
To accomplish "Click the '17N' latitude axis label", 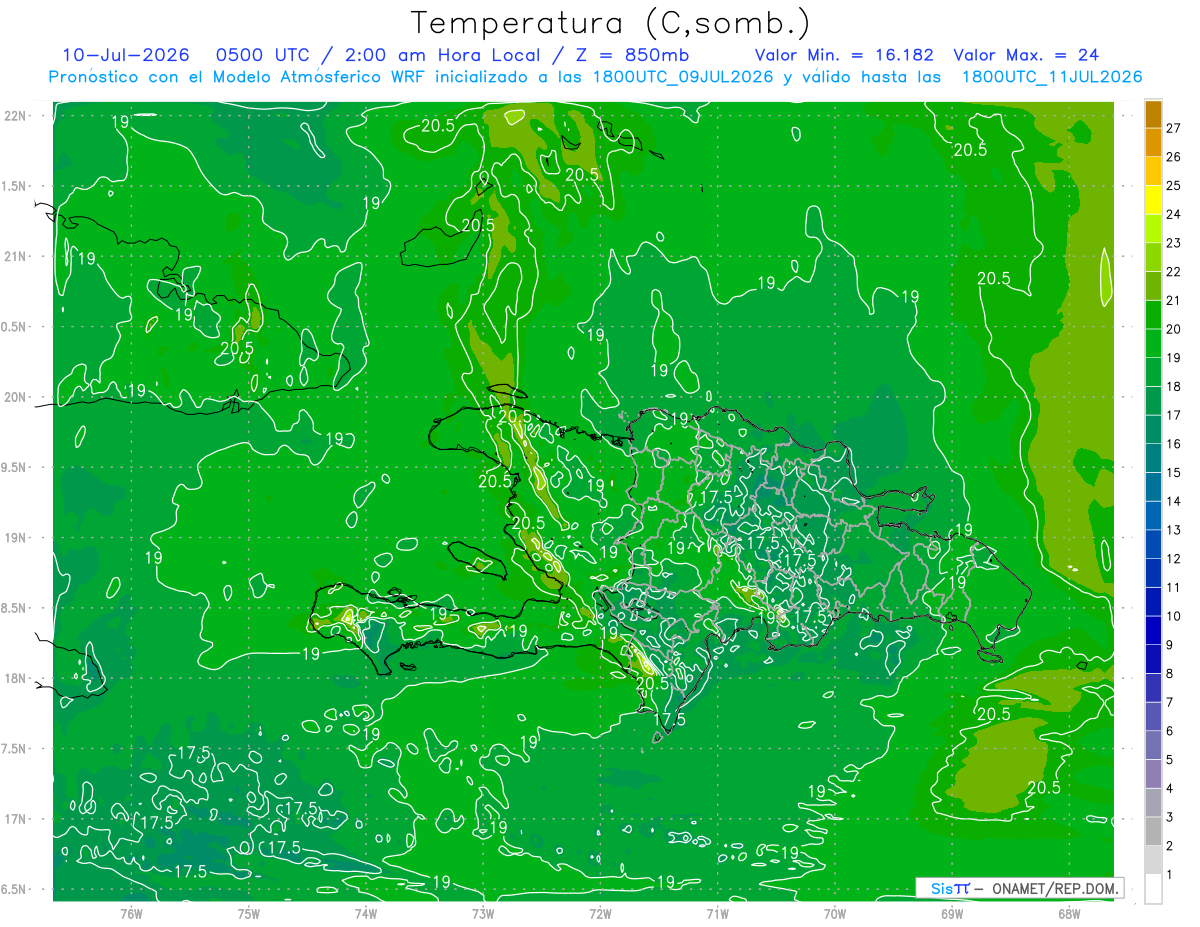I will pos(17,819).
